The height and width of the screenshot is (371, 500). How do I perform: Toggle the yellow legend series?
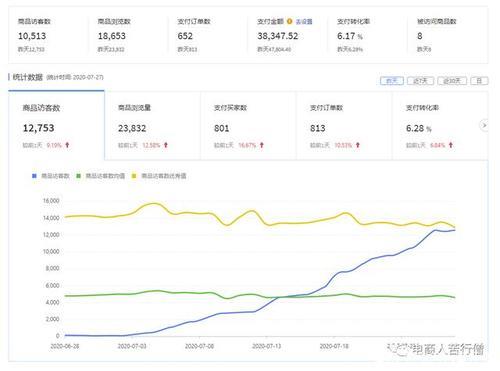point(159,176)
